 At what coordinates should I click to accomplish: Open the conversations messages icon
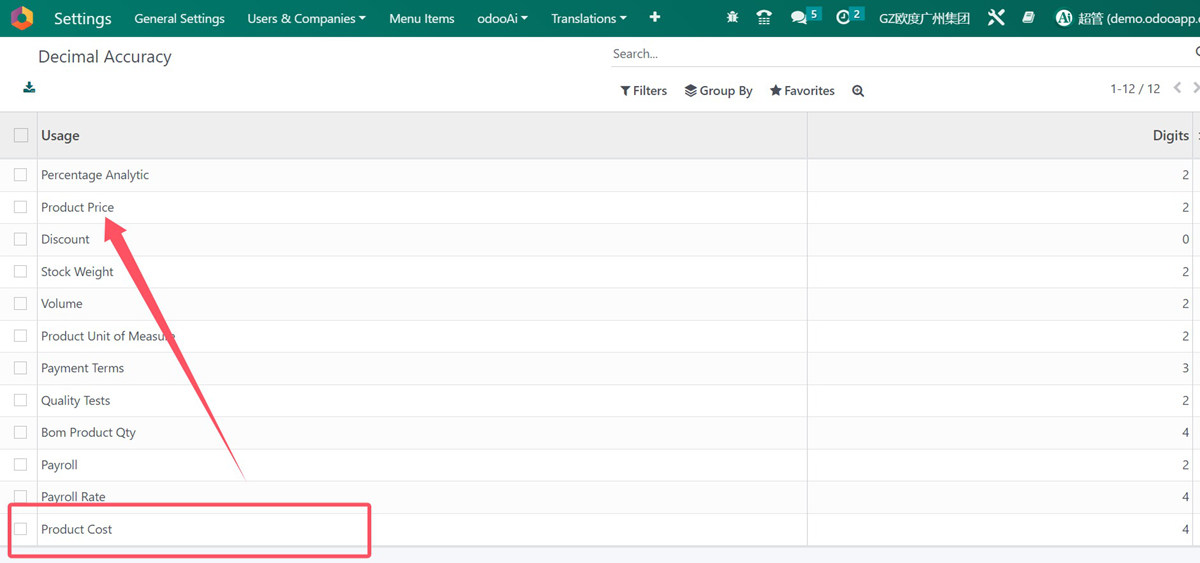tap(799, 18)
